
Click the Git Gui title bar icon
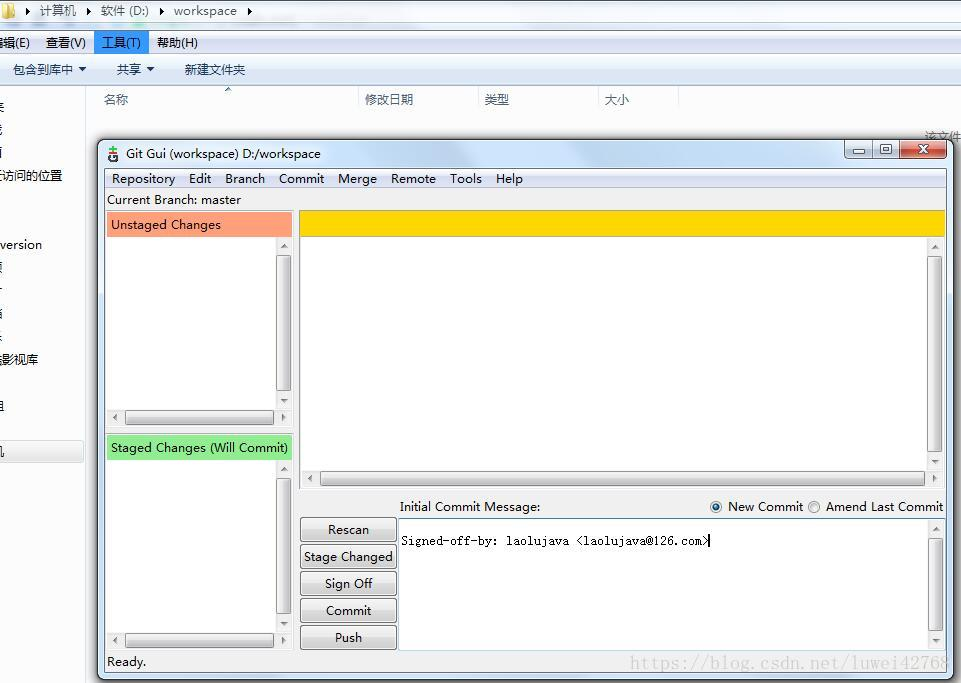tap(113, 154)
